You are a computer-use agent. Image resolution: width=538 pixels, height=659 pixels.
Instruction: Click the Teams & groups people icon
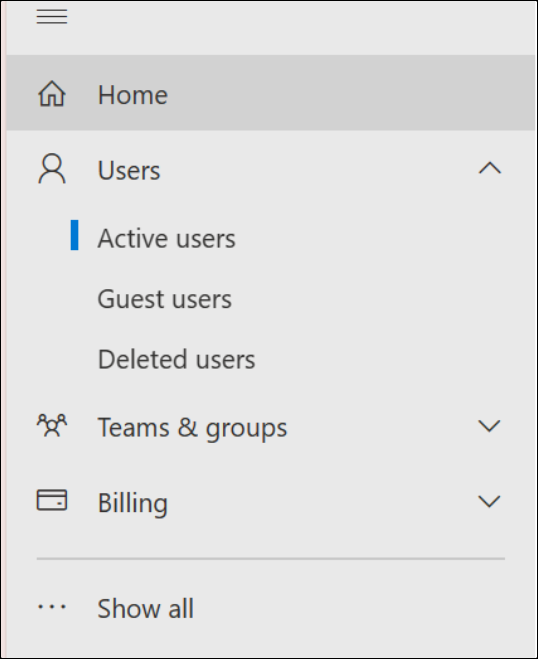point(52,425)
